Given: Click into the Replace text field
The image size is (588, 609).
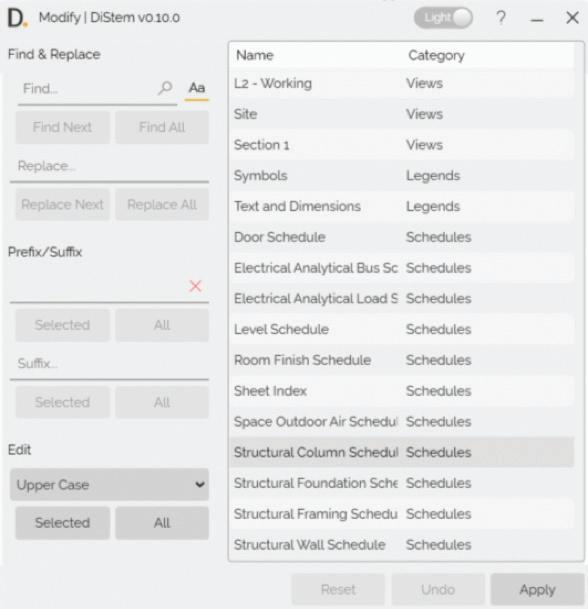Looking at the screenshot, I should coord(110,166).
